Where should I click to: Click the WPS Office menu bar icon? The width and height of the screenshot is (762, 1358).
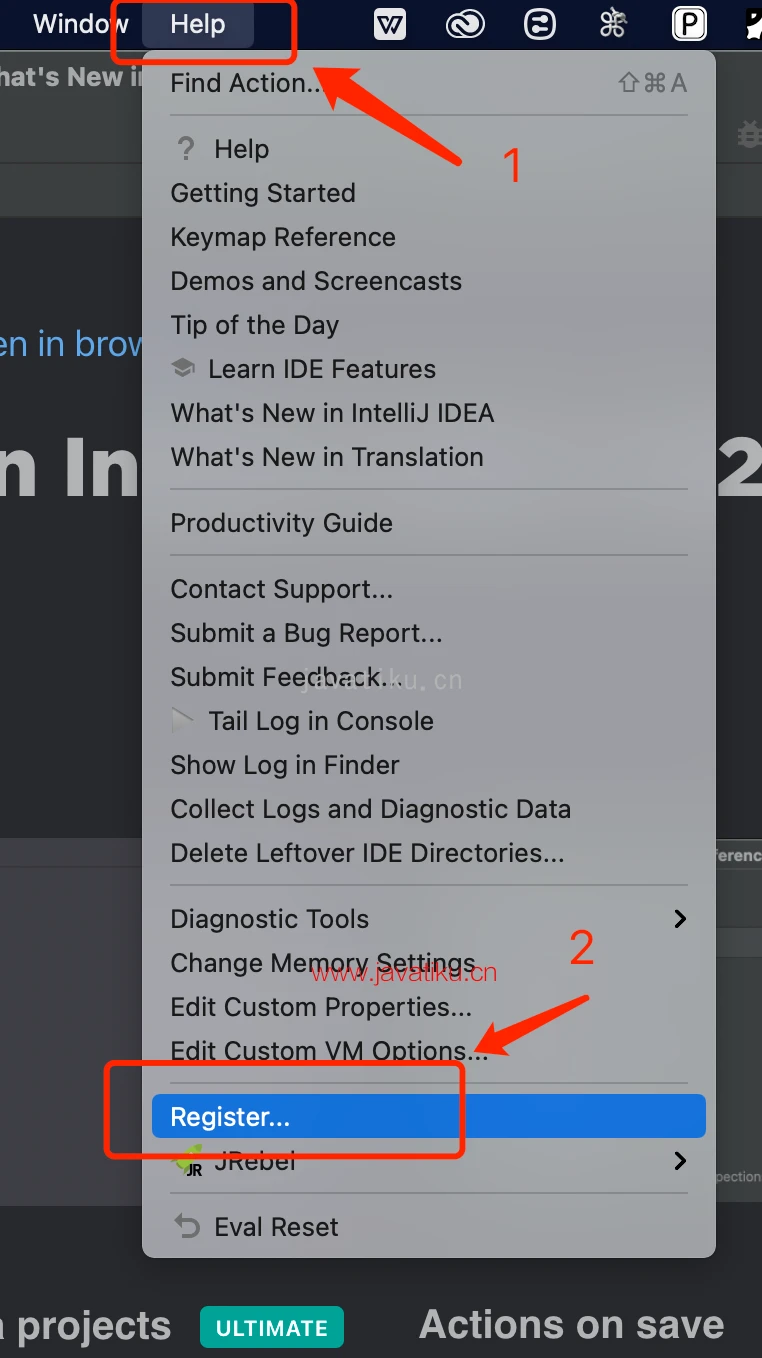click(x=390, y=23)
